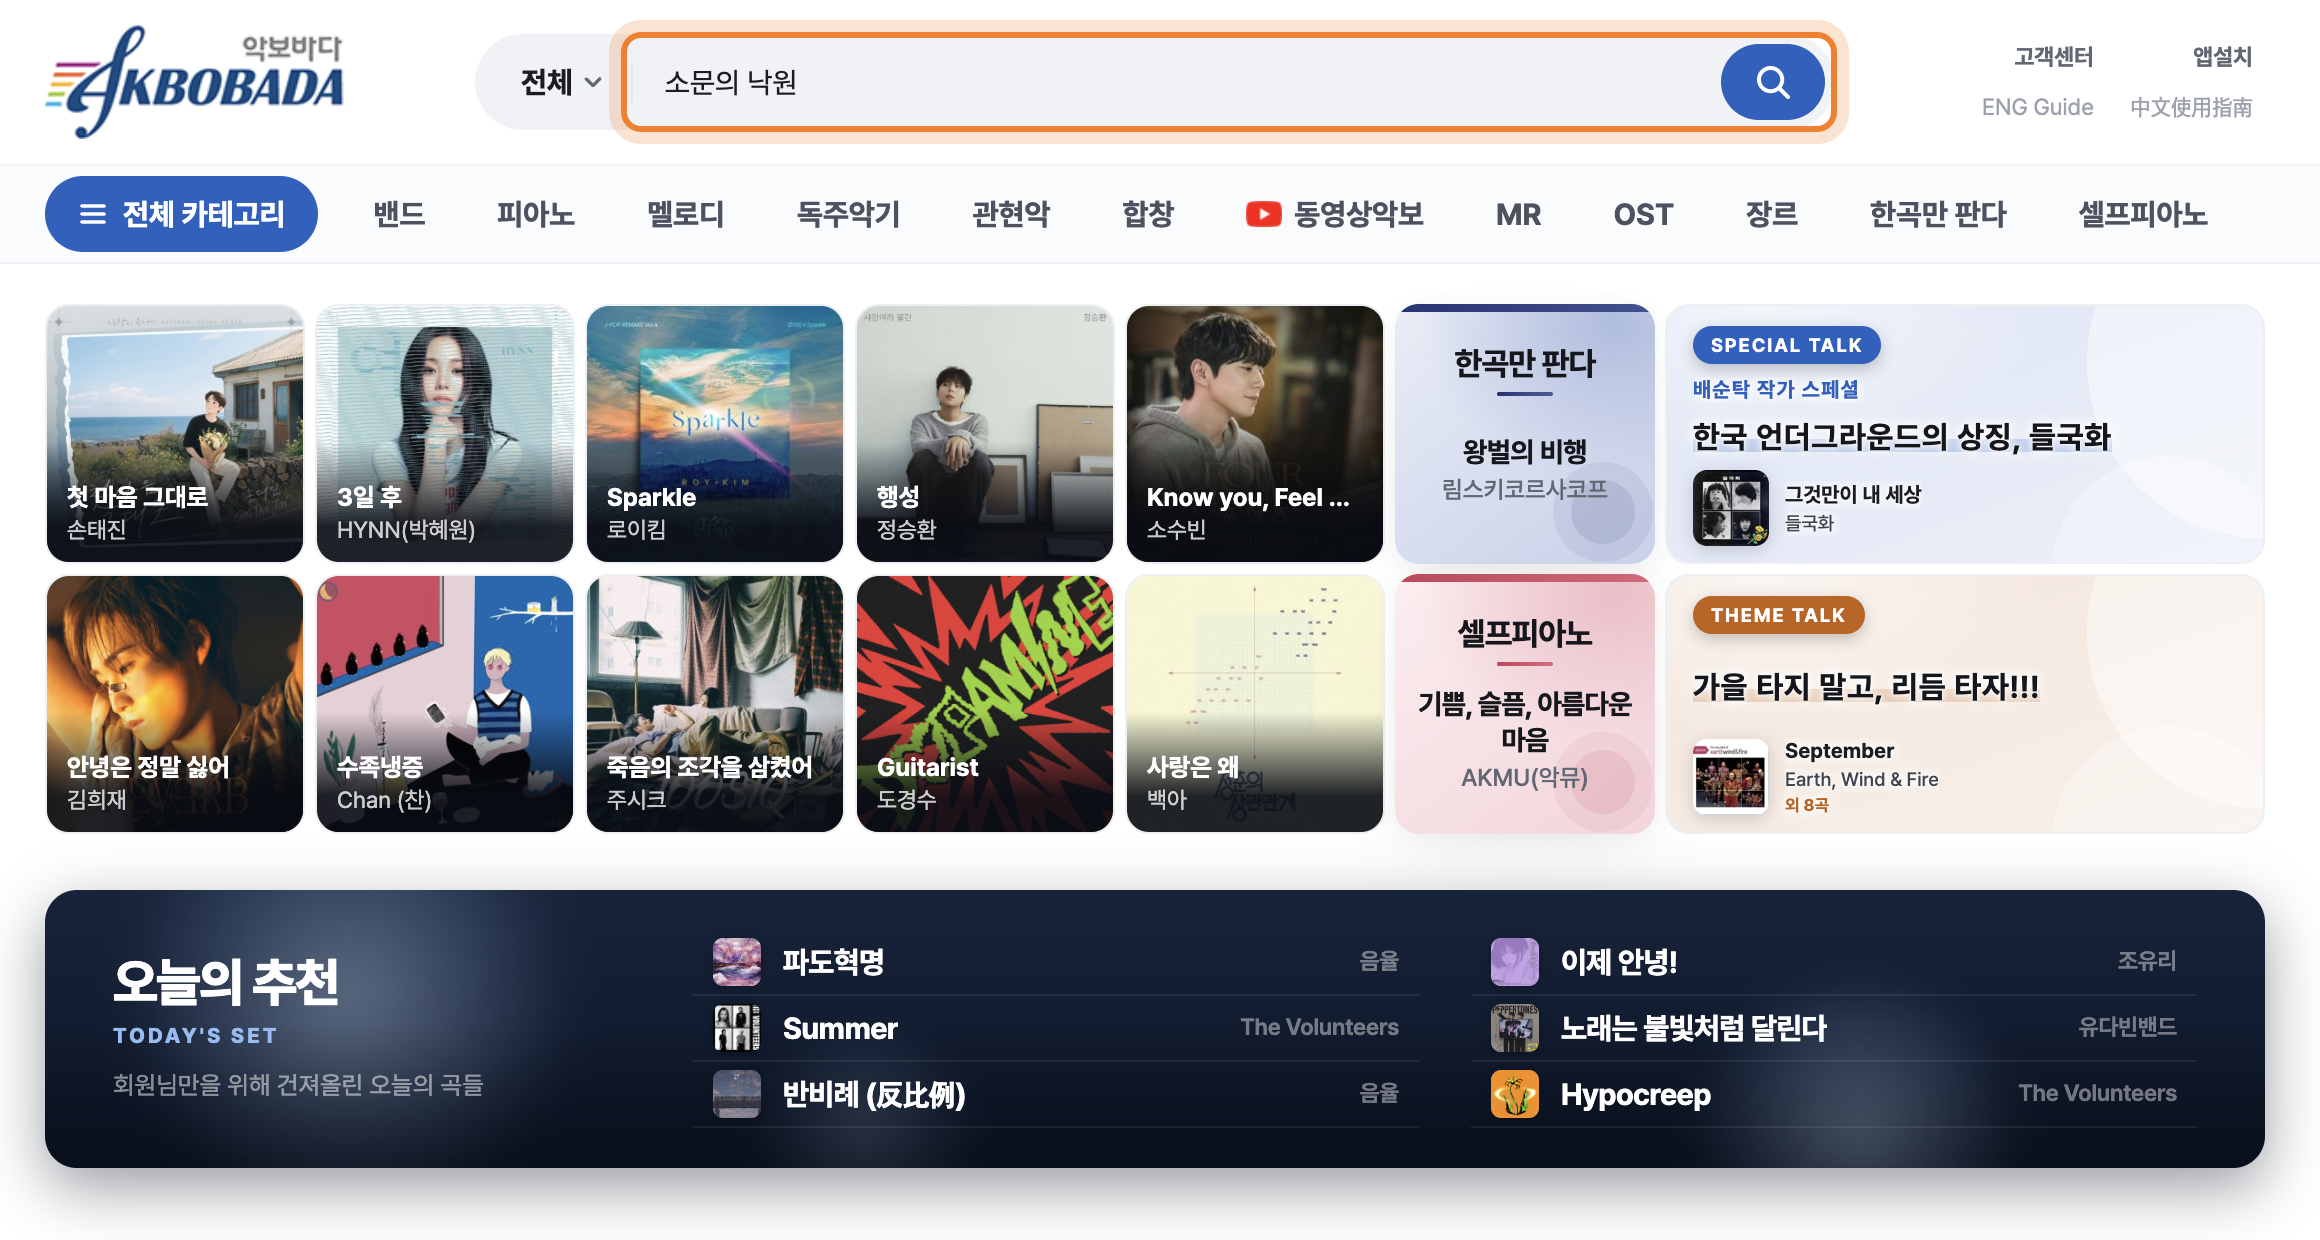Open the 사랑은 왜 백아 album card
The width and height of the screenshot is (2320, 1240).
[x=1255, y=704]
